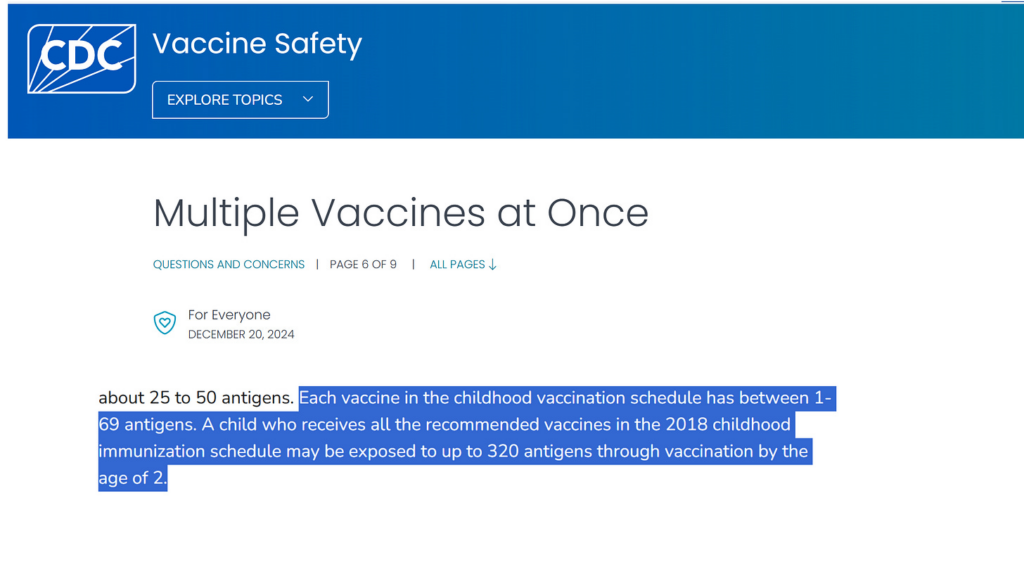Click the December 20, 2024 date
The width and height of the screenshot is (1024, 584).
point(240,334)
